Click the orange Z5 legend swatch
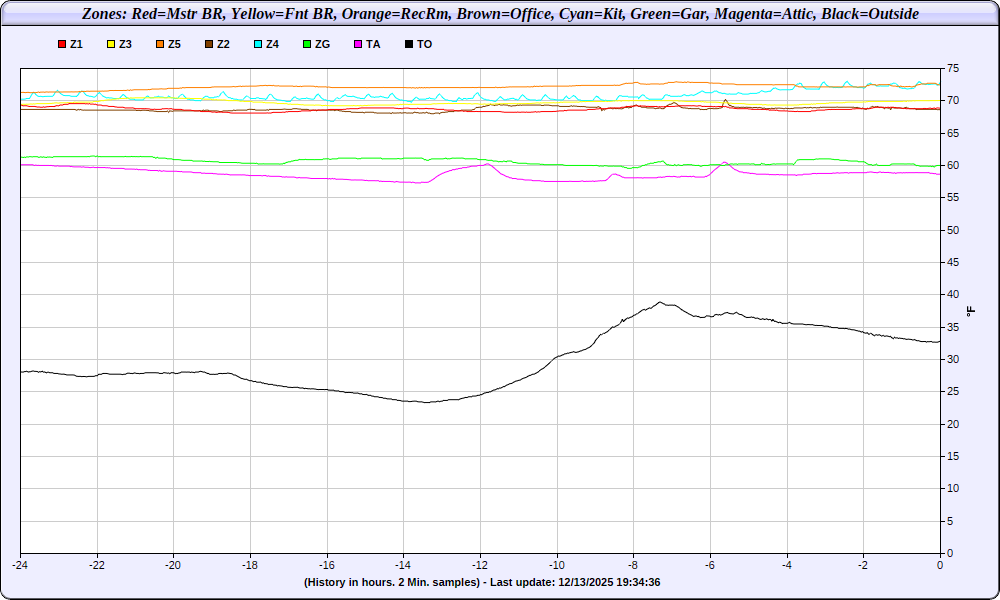 [x=160, y=45]
